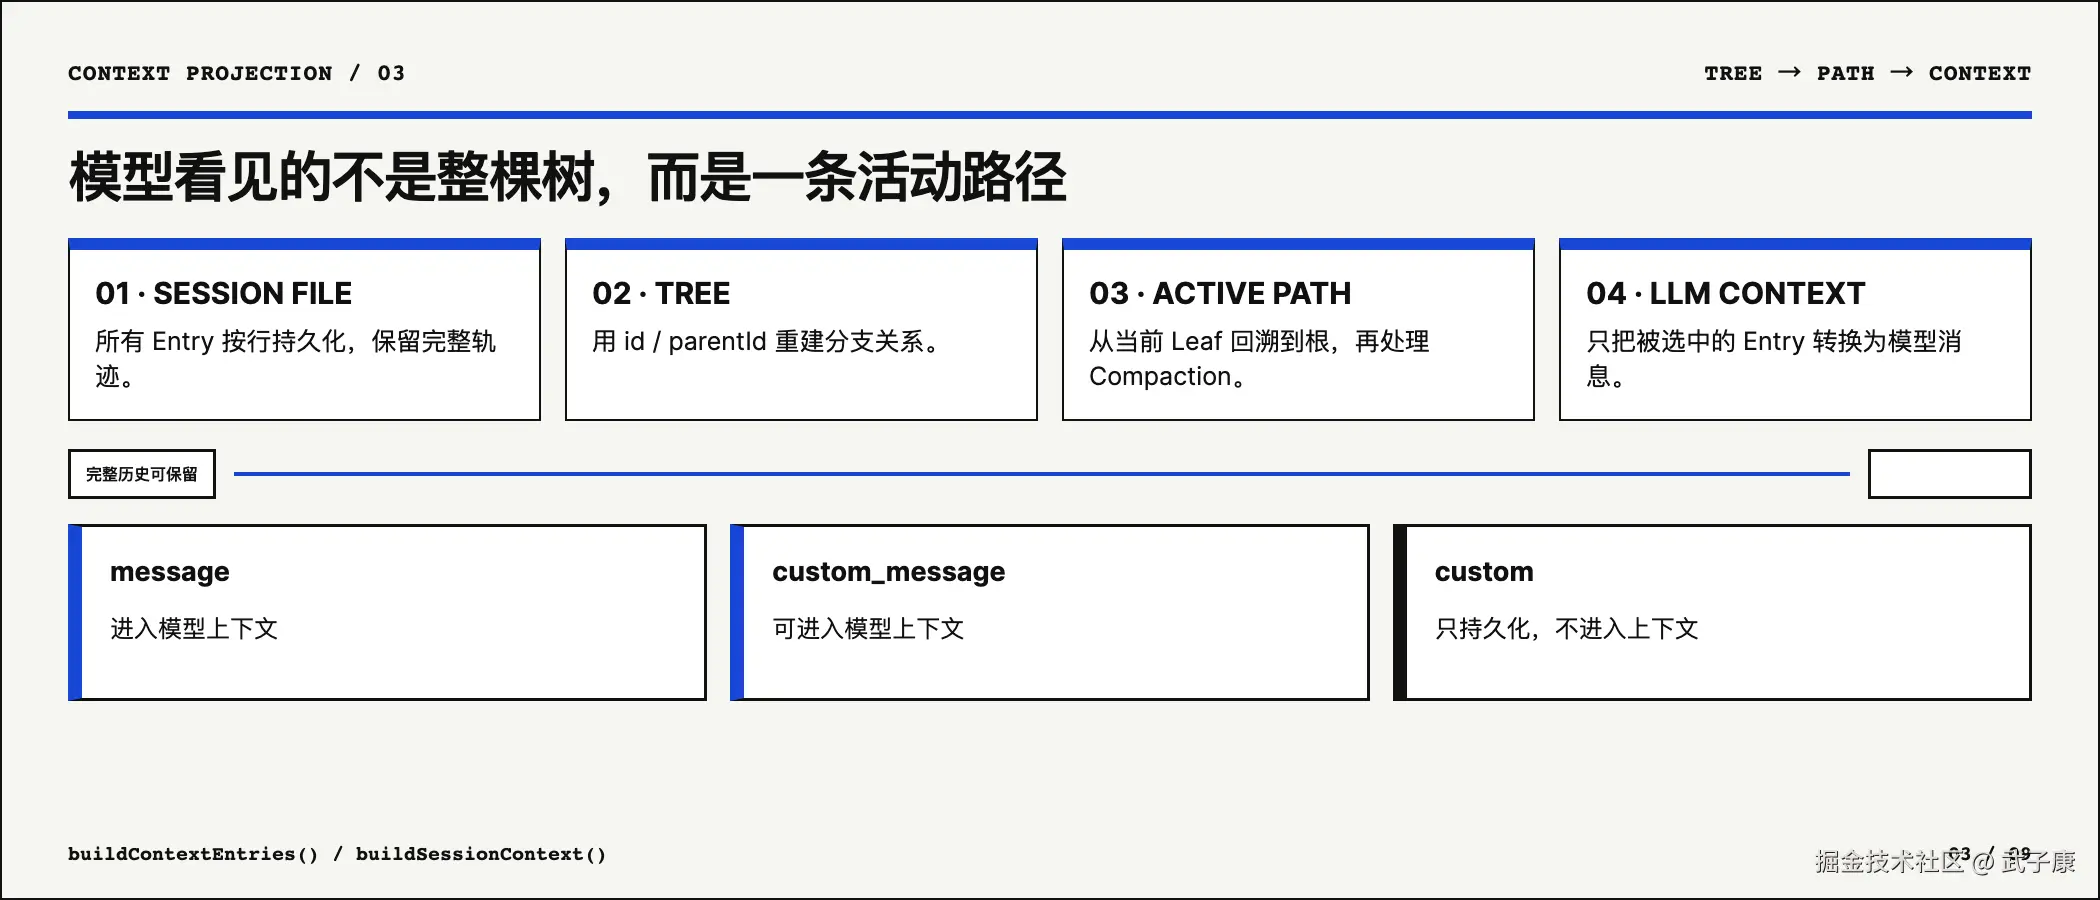Click the 'CONTEXT PROJECTION / 03' header label
The image size is (2100, 900).
click(x=237, y=73)
